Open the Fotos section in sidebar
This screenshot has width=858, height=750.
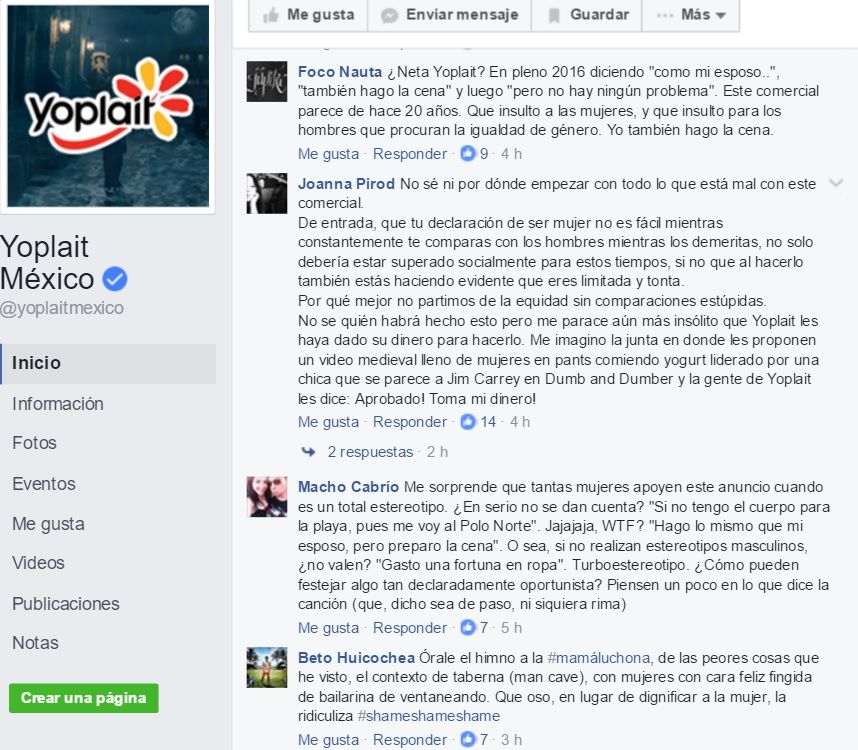34,443
